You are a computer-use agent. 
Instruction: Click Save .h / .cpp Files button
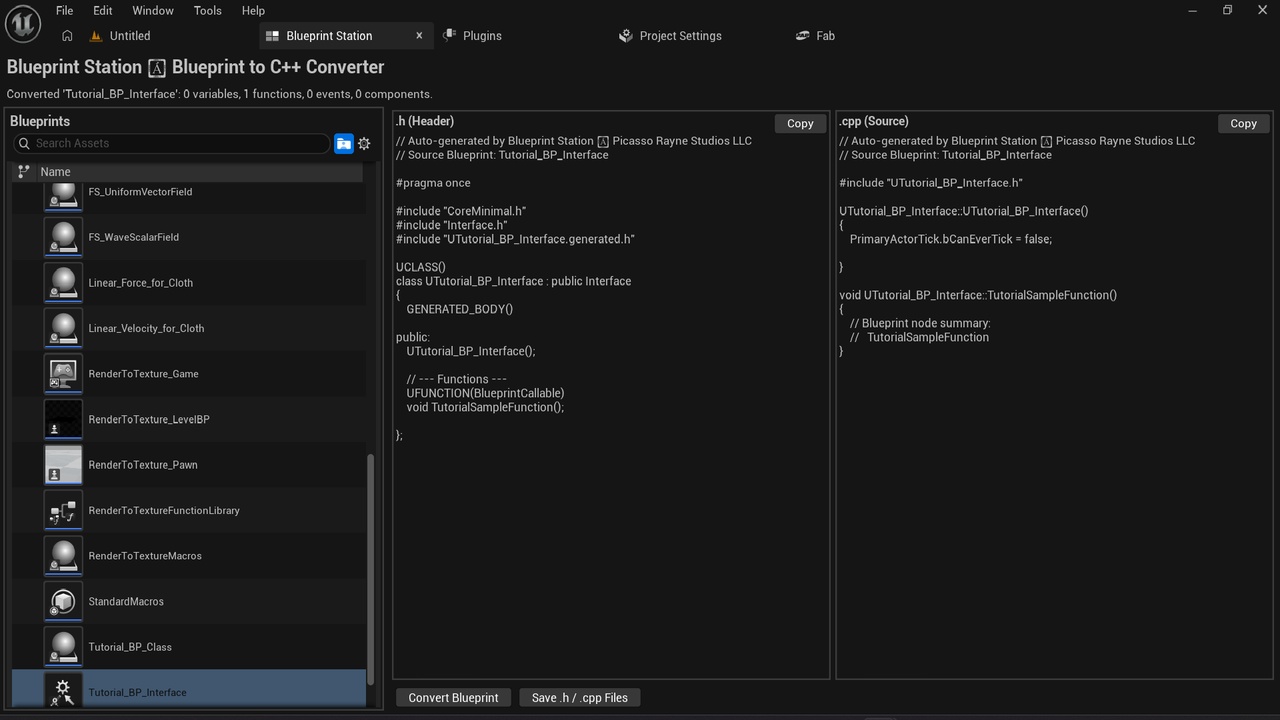tap(580, 698)
